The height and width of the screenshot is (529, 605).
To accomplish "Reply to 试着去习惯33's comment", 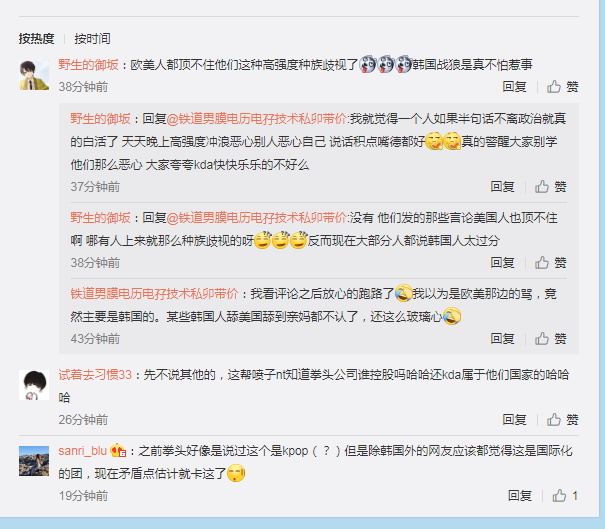I will [514, 419].
